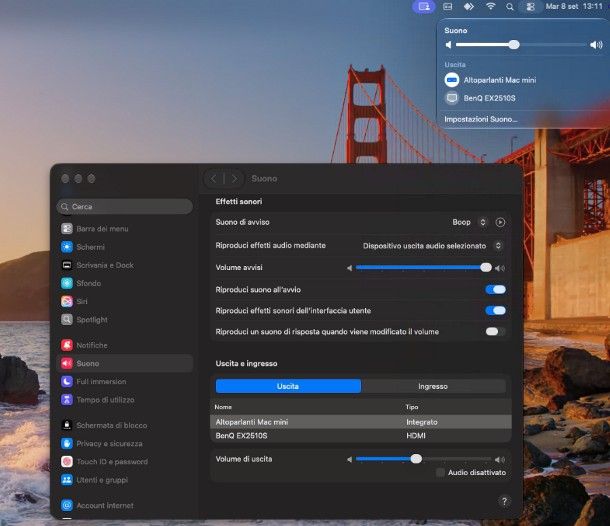The image size is (610, 526).
Task: Click Nome column header
Action: pyautogui.click(x=223, y=407)
